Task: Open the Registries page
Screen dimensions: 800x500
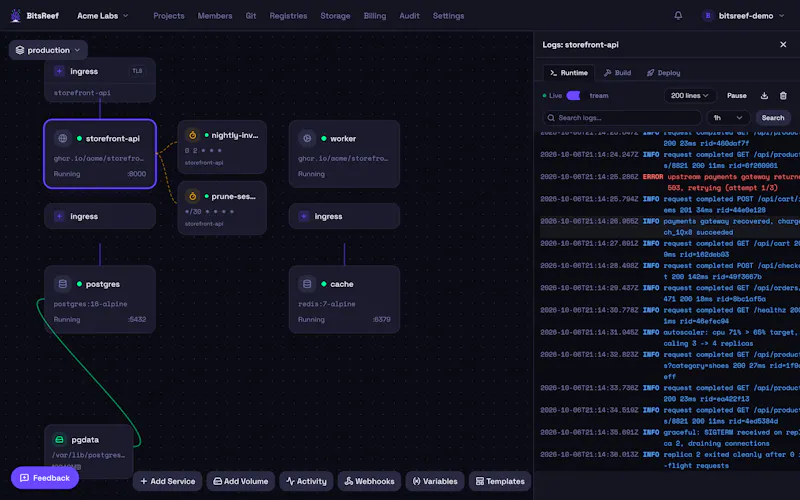Action: click(288, 16)
